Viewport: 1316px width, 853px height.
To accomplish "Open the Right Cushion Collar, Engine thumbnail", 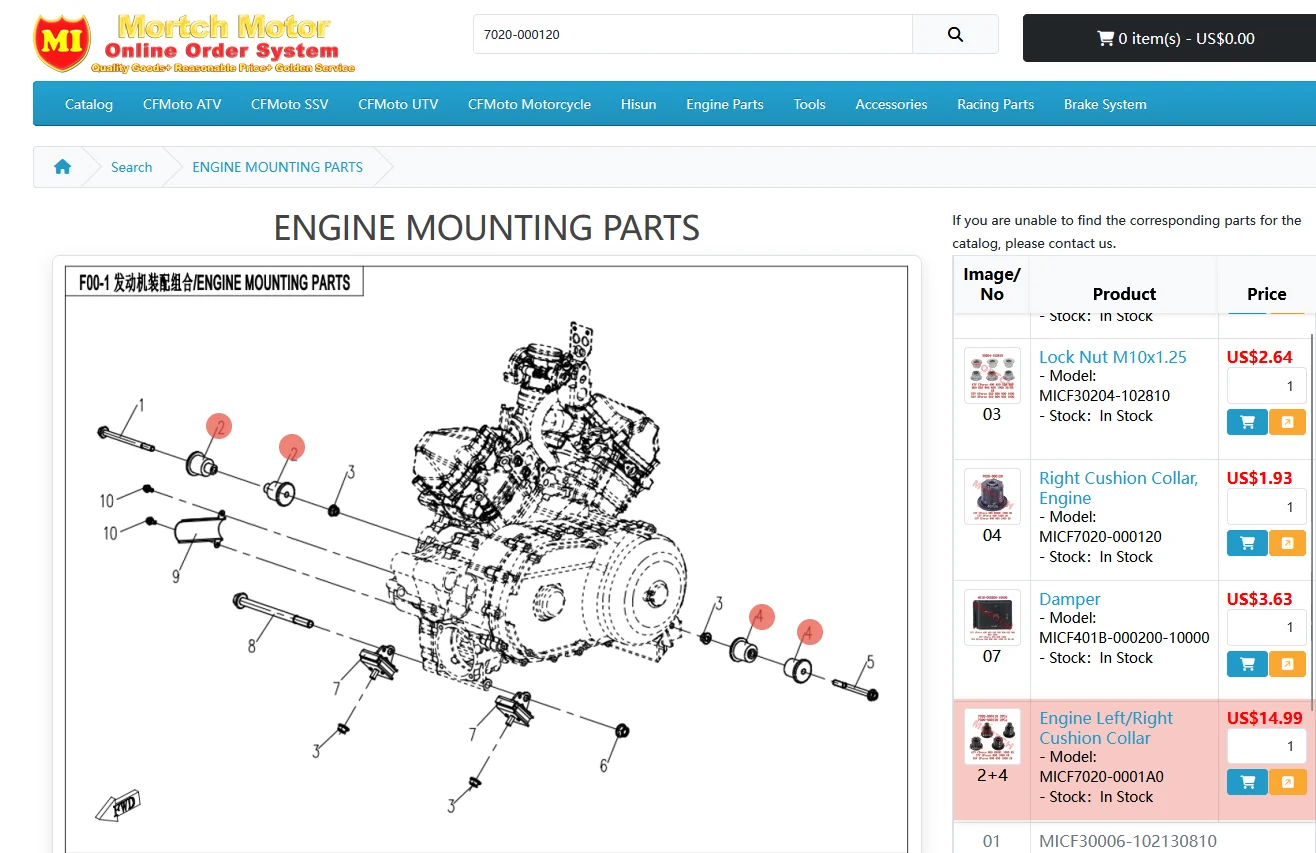I will click(992, 496).
